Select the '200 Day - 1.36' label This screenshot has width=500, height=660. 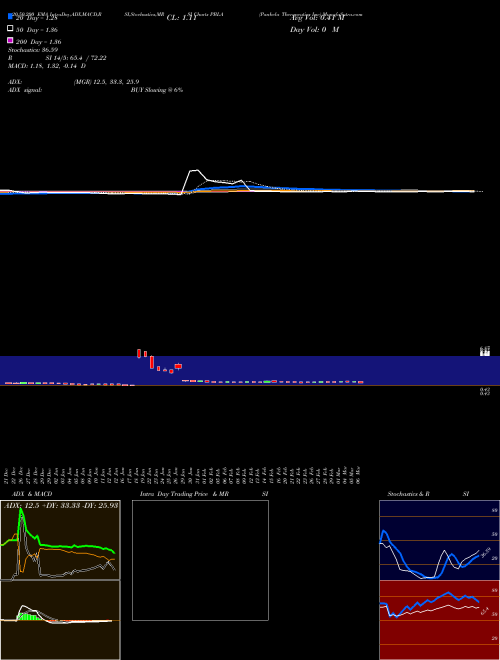pos(39,42)
